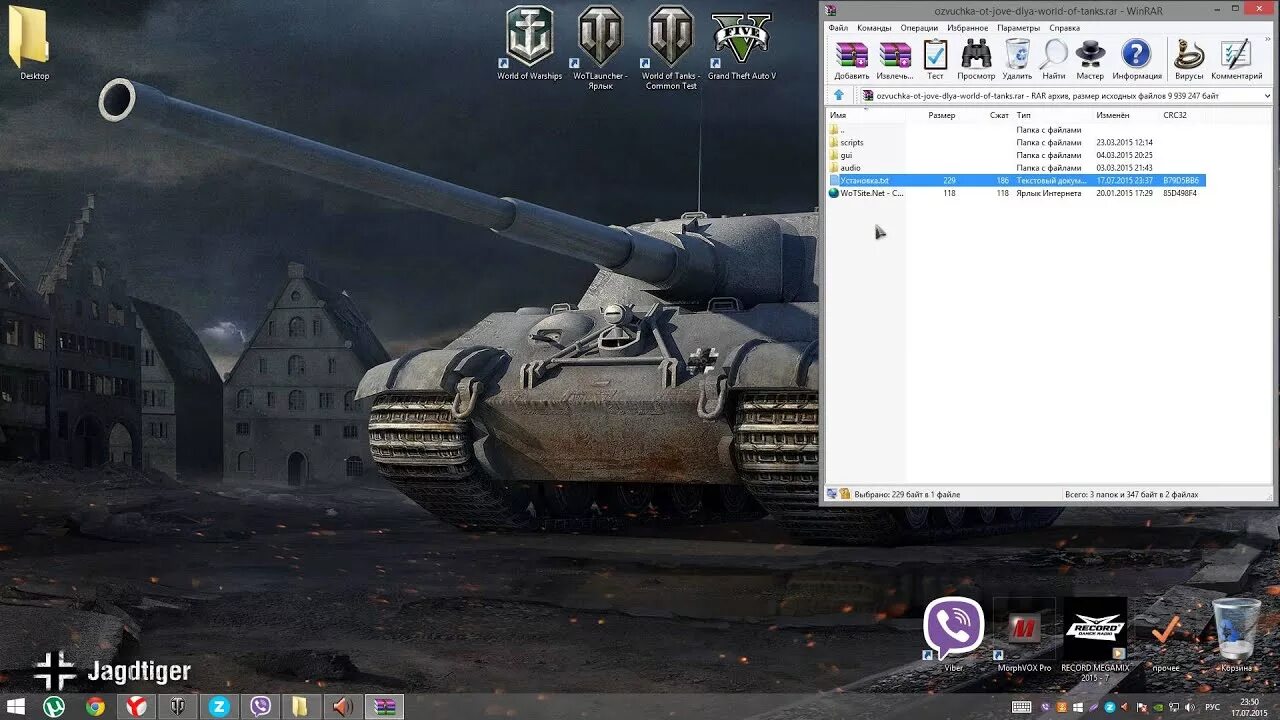The image size is (1280, 720).
Task: Open the World of Warships desktop shortcut
Action: (530, 43)
